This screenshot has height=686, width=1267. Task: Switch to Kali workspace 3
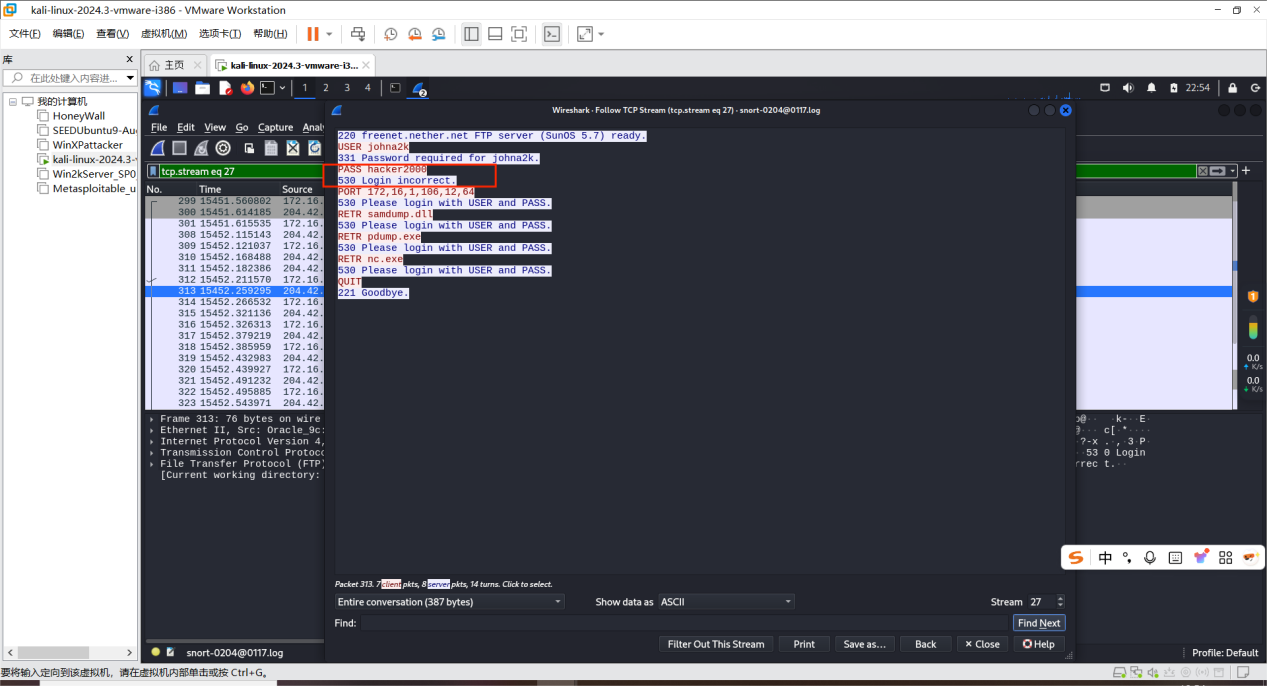(347, 88)
